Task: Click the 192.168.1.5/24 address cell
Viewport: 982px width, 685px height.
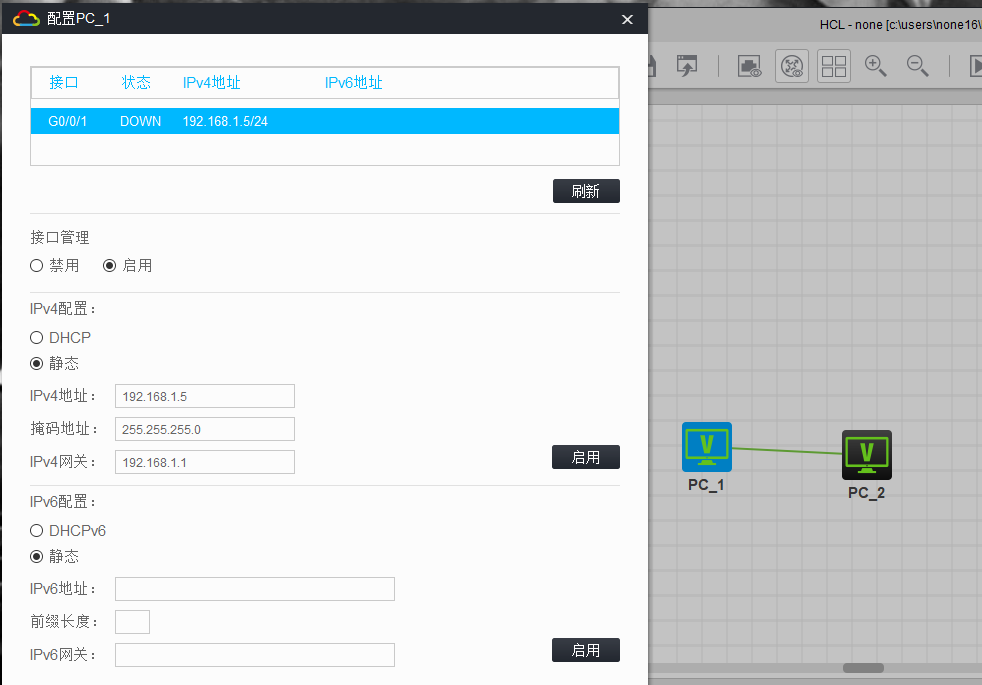Action: click(x=225, y=121)
